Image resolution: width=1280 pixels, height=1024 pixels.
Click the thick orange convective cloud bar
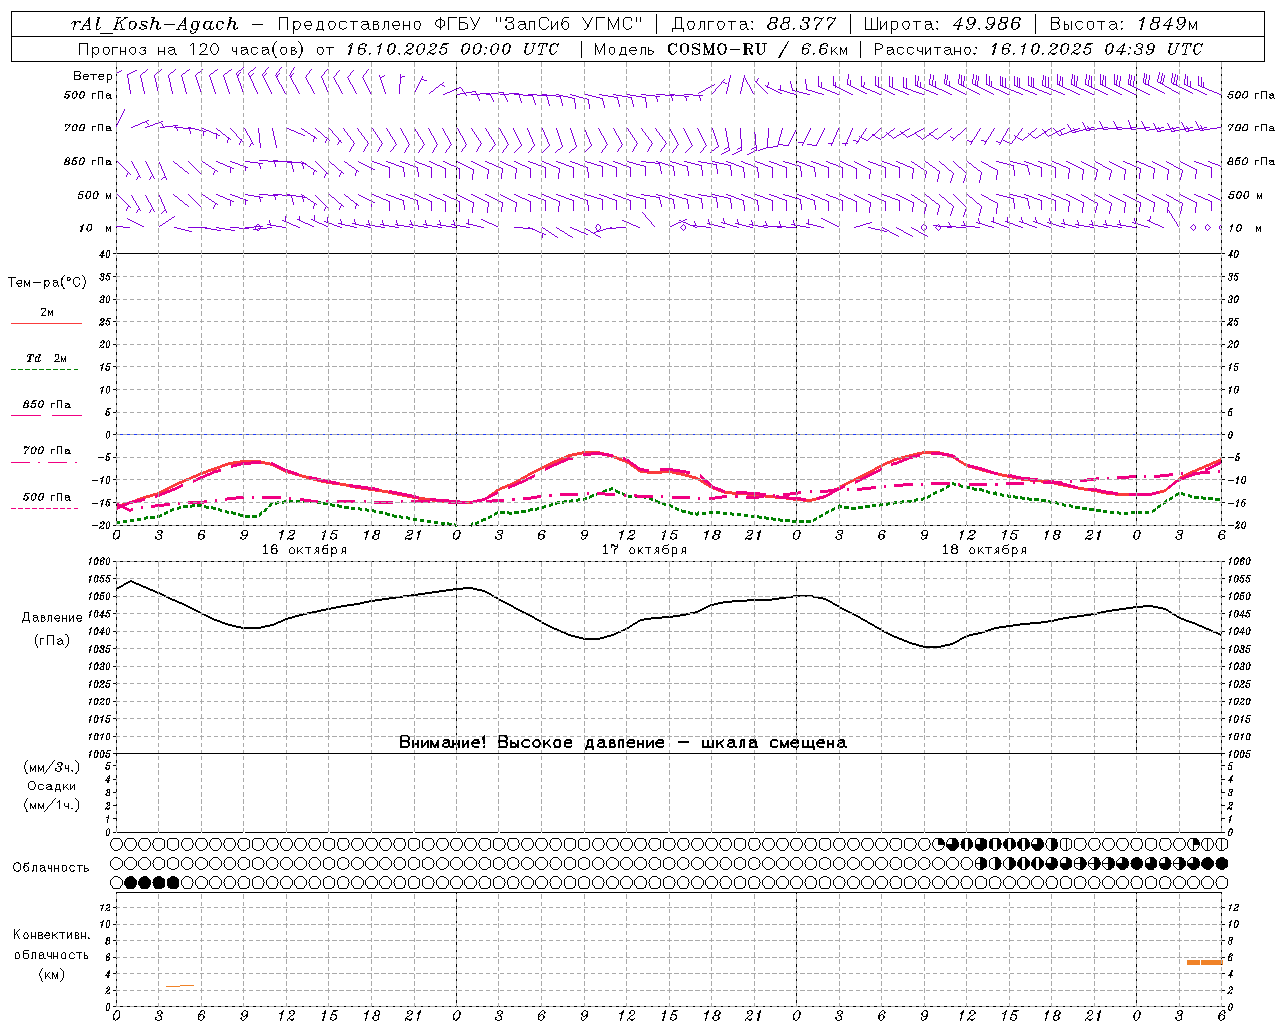tap(1205, 962)
